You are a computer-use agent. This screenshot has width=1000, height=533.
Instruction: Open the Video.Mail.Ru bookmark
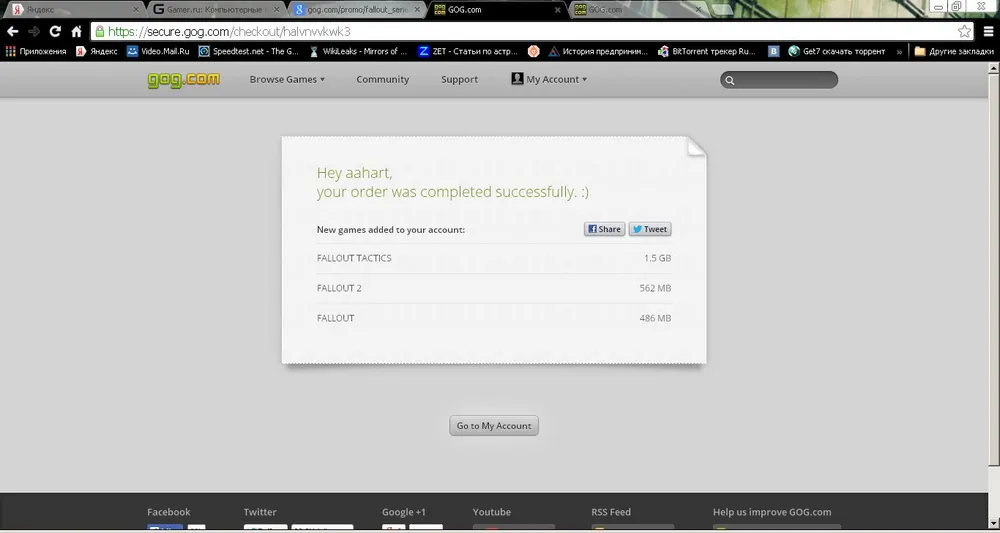click(158, 52)
